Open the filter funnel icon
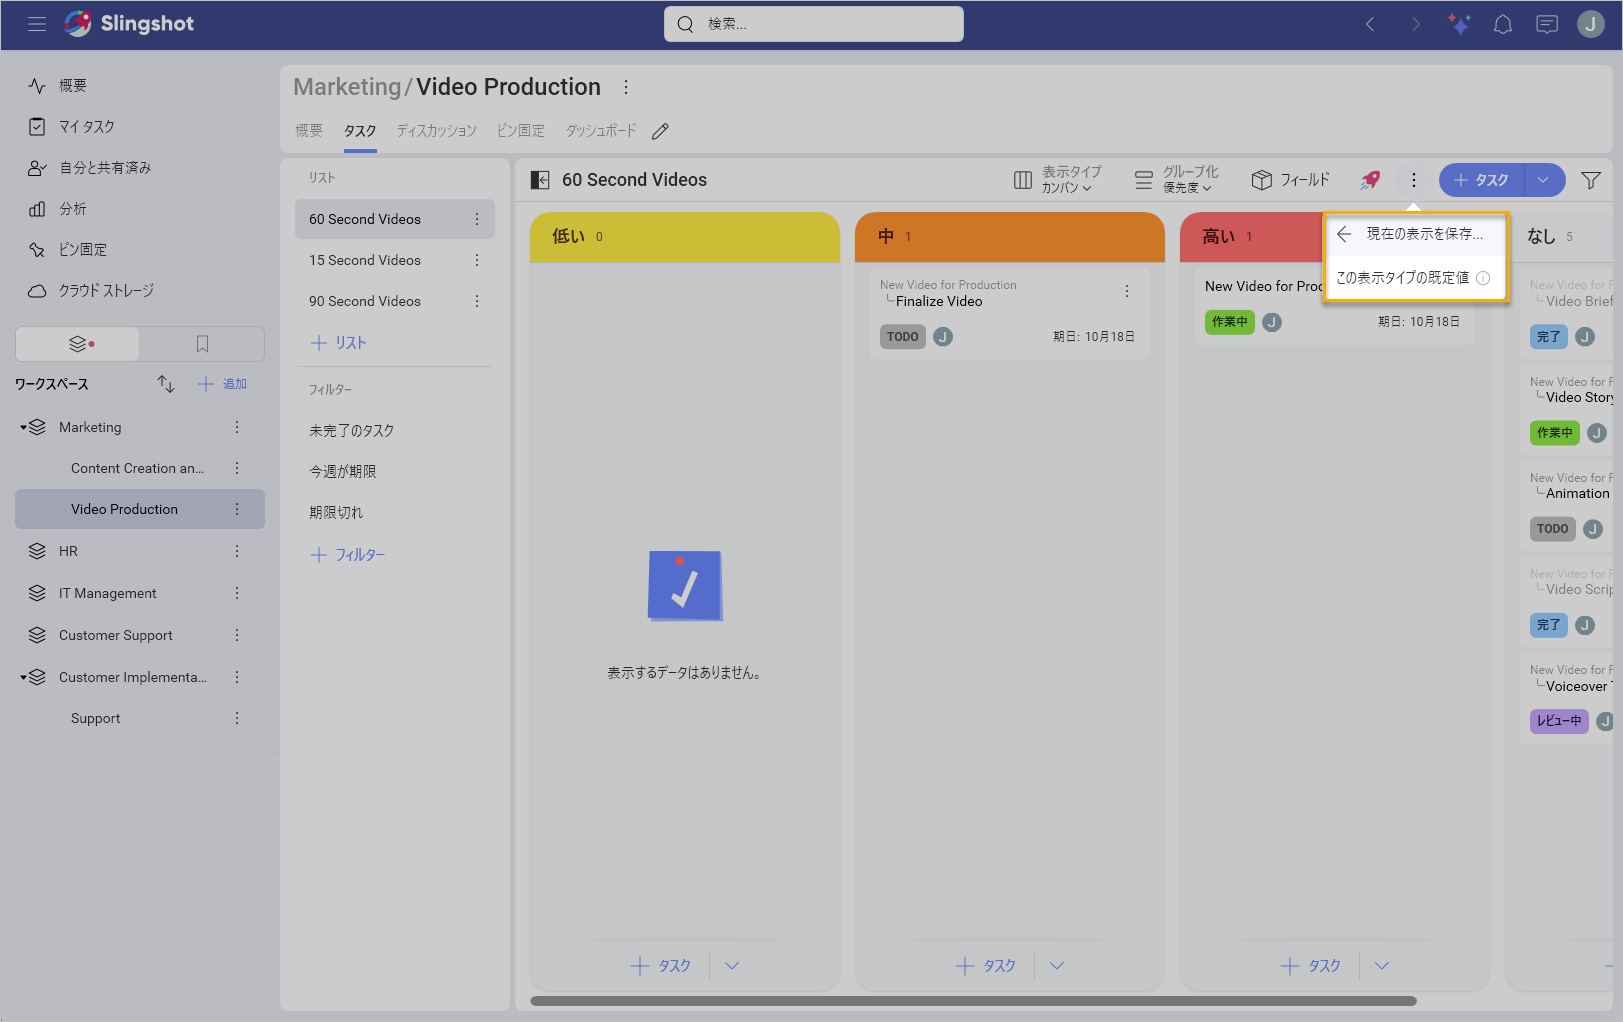 click(x=1591, y=180)
